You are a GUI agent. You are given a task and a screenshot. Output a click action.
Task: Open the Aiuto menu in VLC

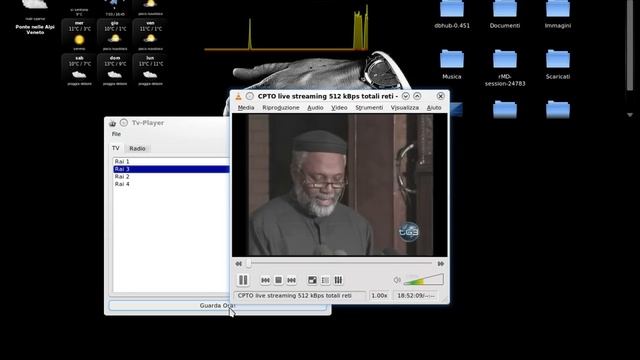tap(434, 108)
